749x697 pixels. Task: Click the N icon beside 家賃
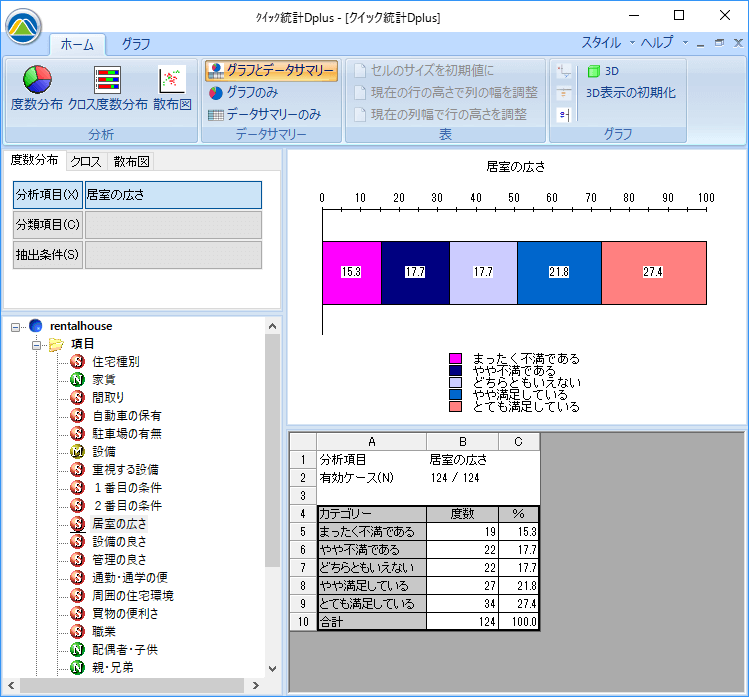77,379
